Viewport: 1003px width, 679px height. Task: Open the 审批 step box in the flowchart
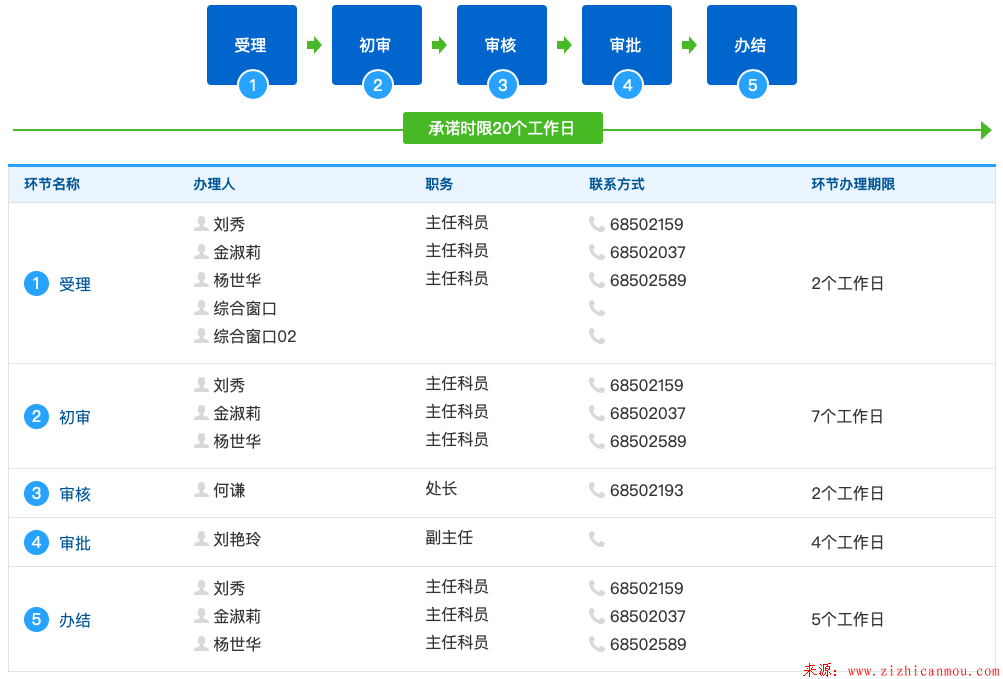pyautogui.click(x=626, y=45)
